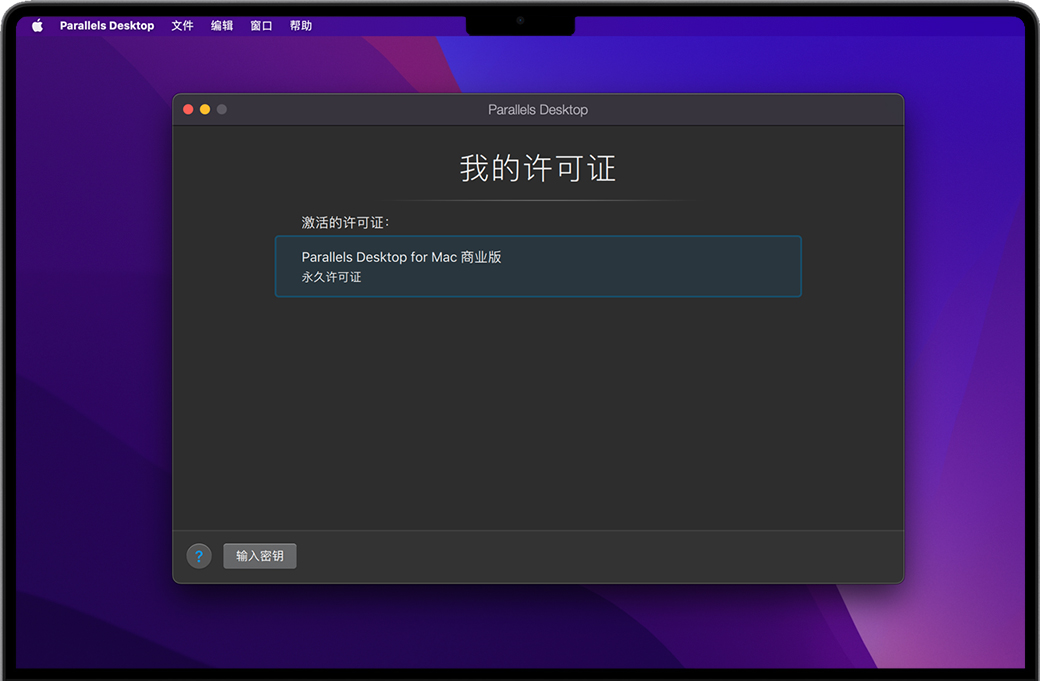
Task: Select the Parallels Desktop for Mac 商业版 license
Action: pyautogui.click(x=538, y=267)
